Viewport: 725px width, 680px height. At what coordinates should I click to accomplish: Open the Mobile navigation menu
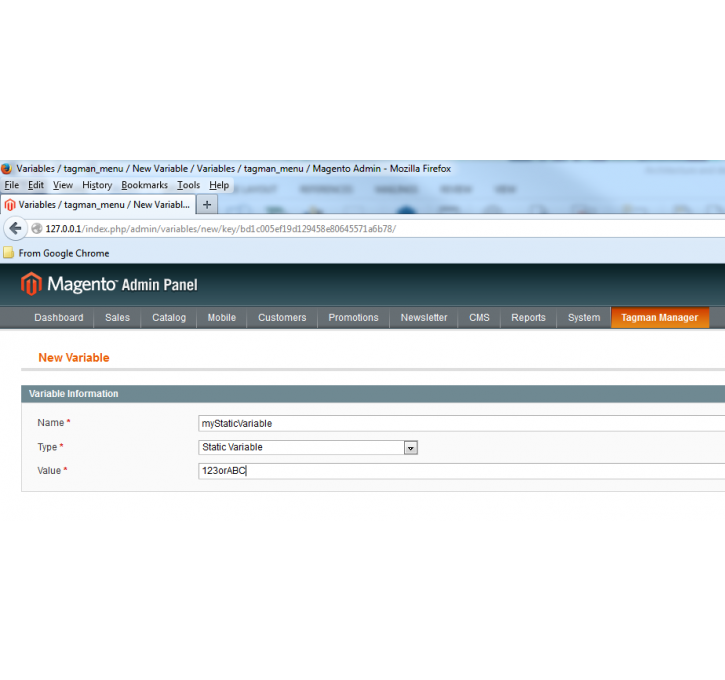221,318
